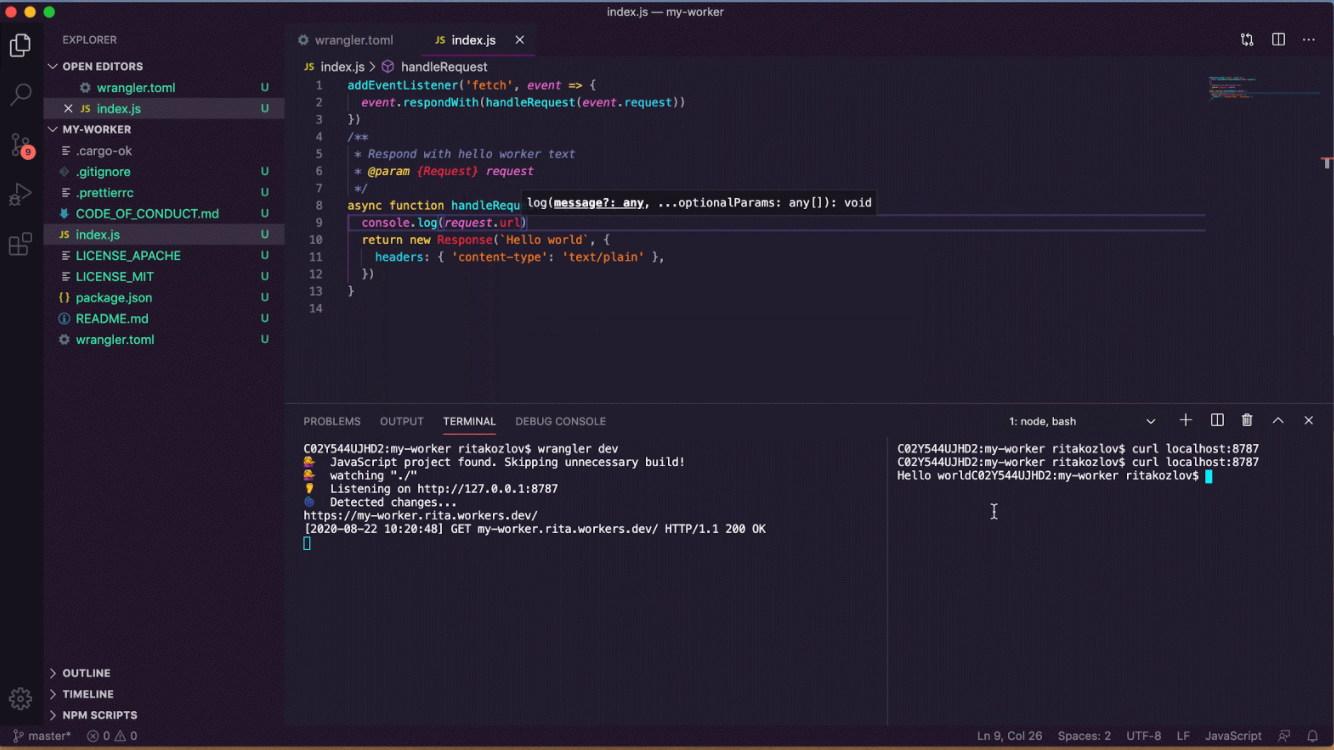Add a new terminal with plus icon
This screenshot has height=750, width=1334.
1186,421
